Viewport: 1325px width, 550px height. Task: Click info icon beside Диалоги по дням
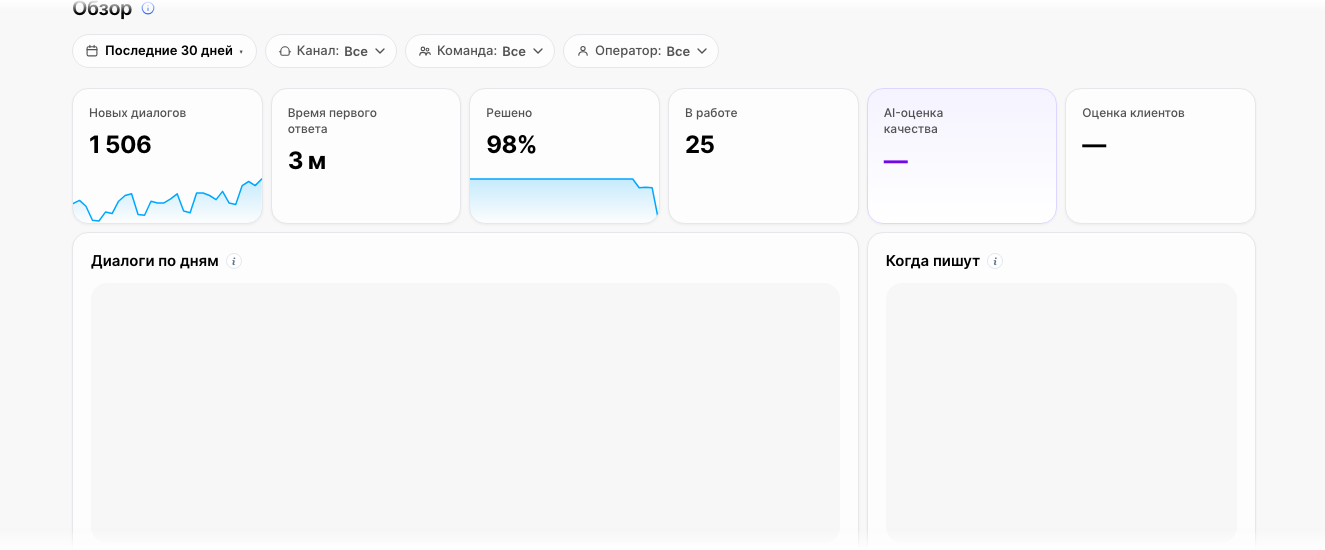(234, 261)
